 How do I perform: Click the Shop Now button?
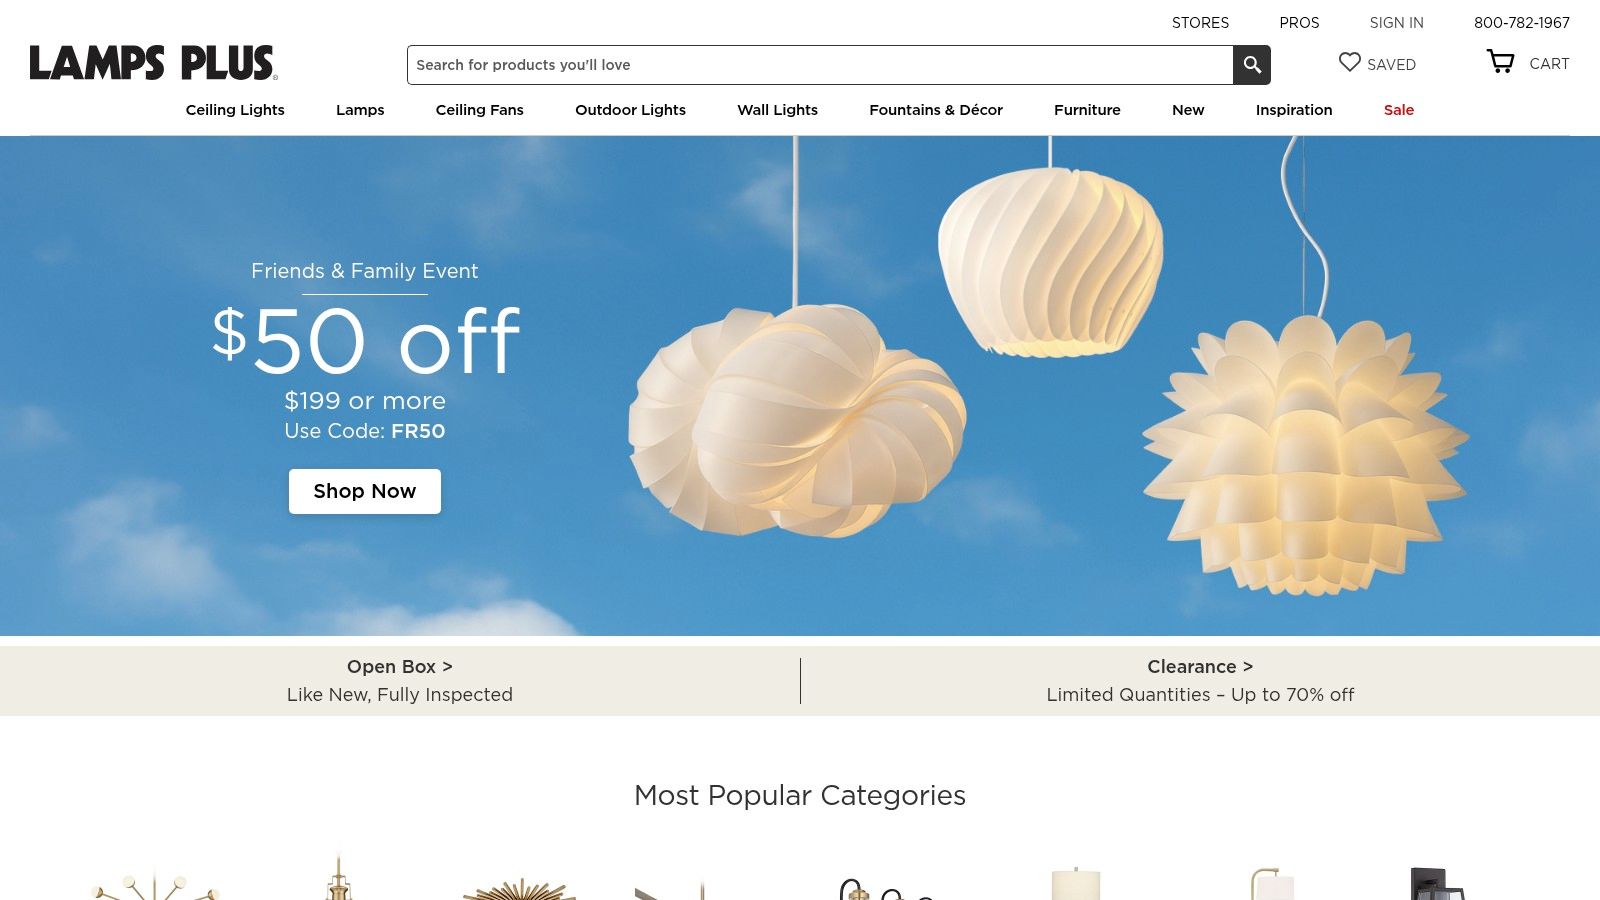pyautogui.click(x=365, y=491)
